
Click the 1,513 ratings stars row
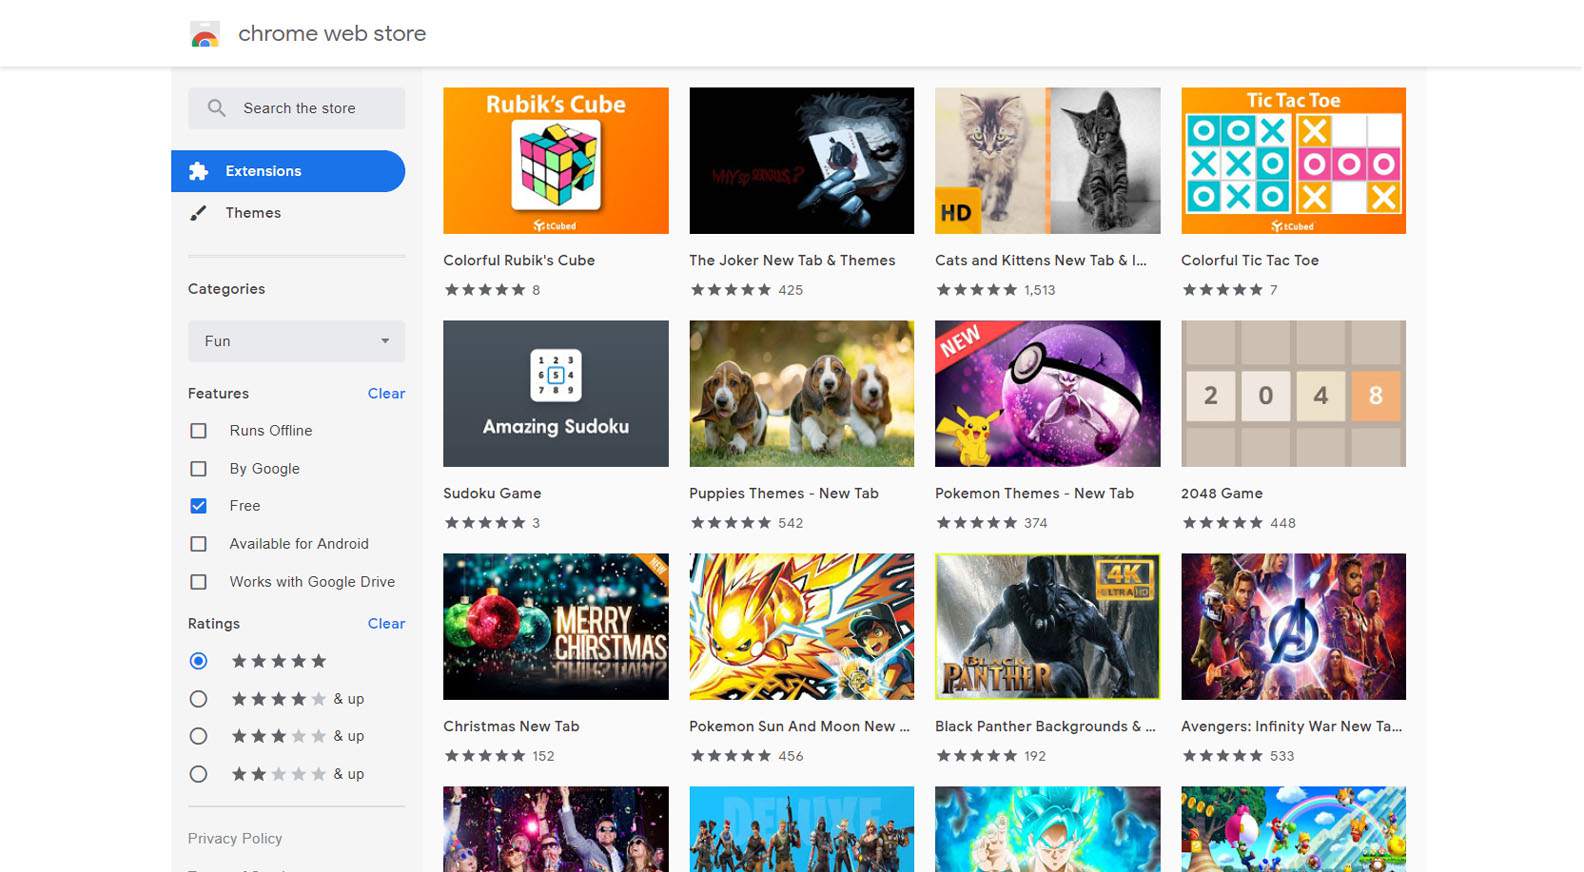point(977,290)
